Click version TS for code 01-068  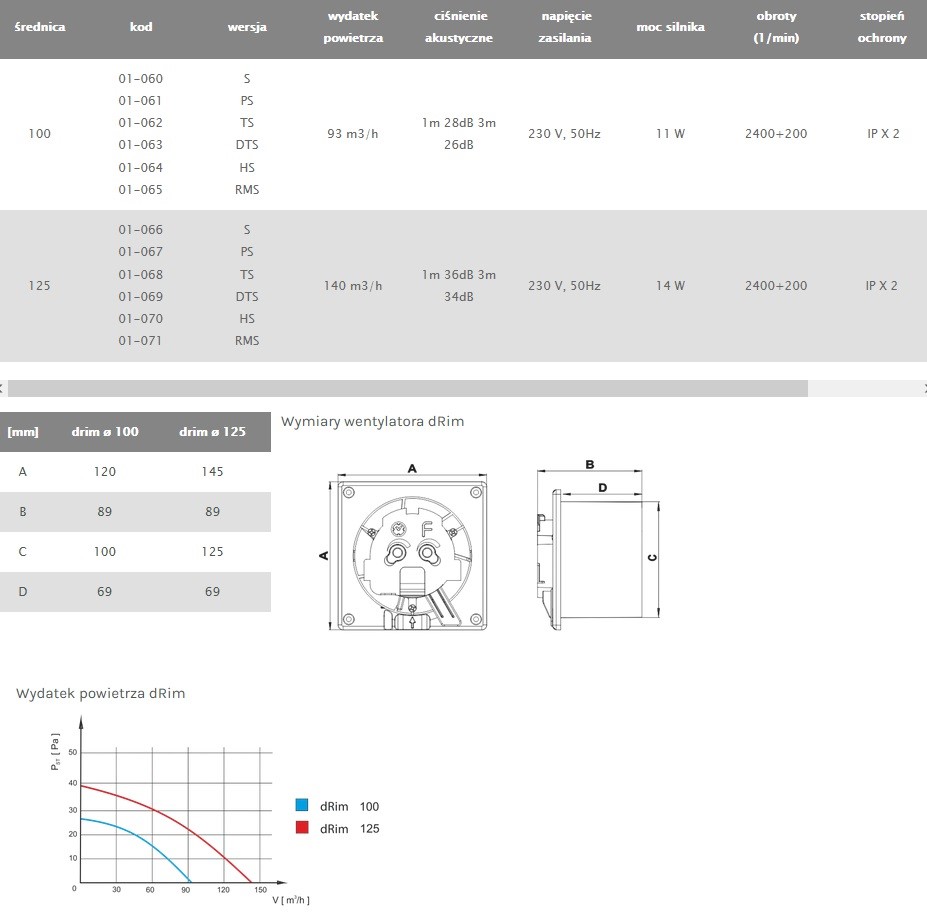coord(247,274)
